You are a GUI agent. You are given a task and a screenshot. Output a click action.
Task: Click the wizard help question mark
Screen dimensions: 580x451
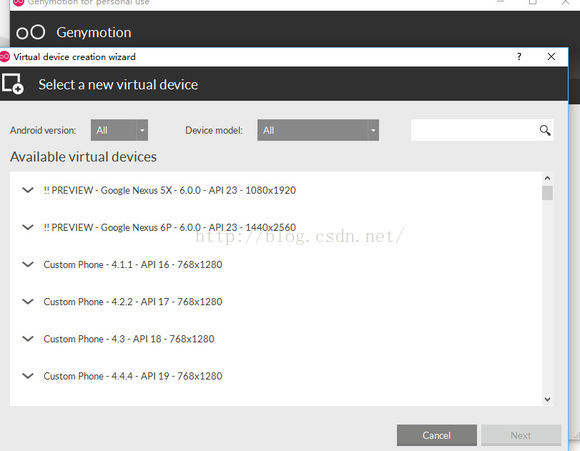tap(519, 57)
